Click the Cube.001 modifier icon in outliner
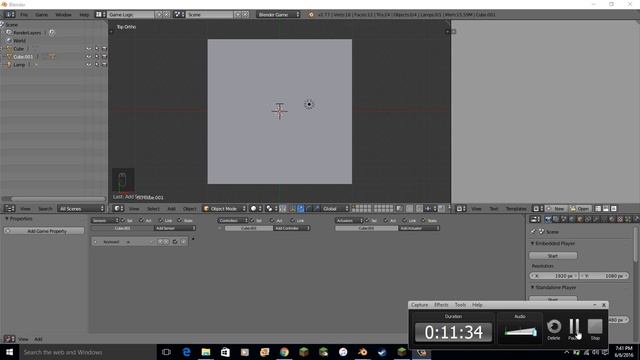The image size is (640, 360). tap(52, 57)
